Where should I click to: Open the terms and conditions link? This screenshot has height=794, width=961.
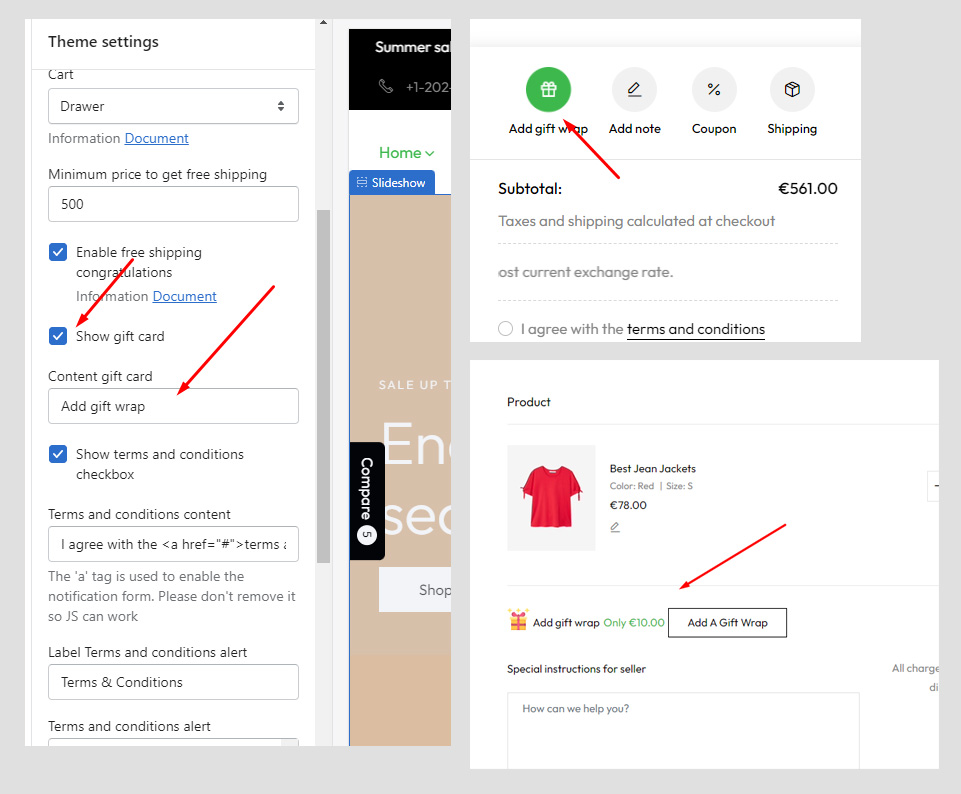pyautogui.click(x=696, y=329)
